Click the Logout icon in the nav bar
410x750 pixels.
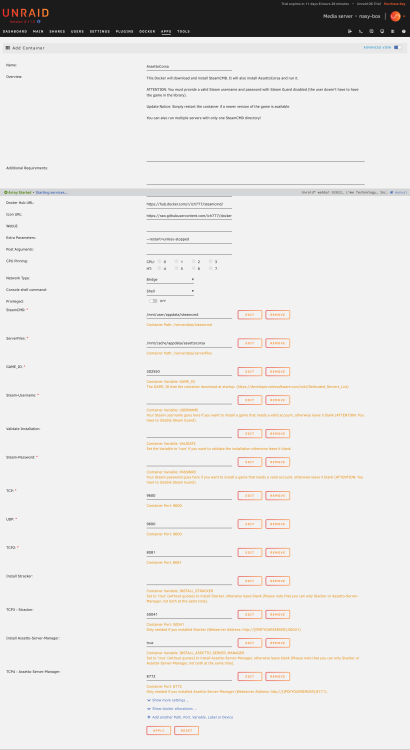(350, 32)
